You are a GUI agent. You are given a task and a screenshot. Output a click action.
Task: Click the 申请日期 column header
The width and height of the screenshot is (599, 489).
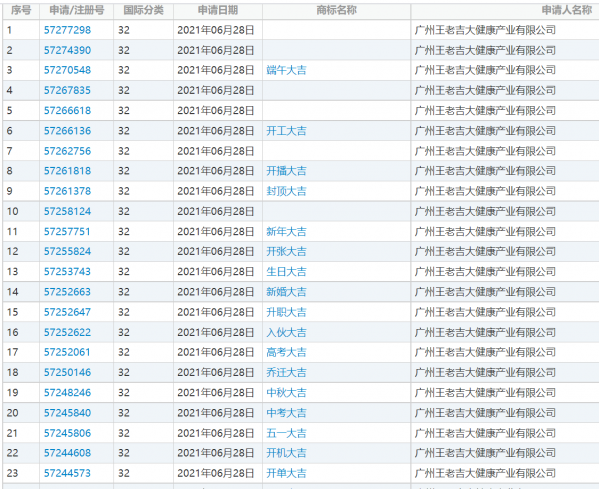pyautogui.click(x=218, y=10)
